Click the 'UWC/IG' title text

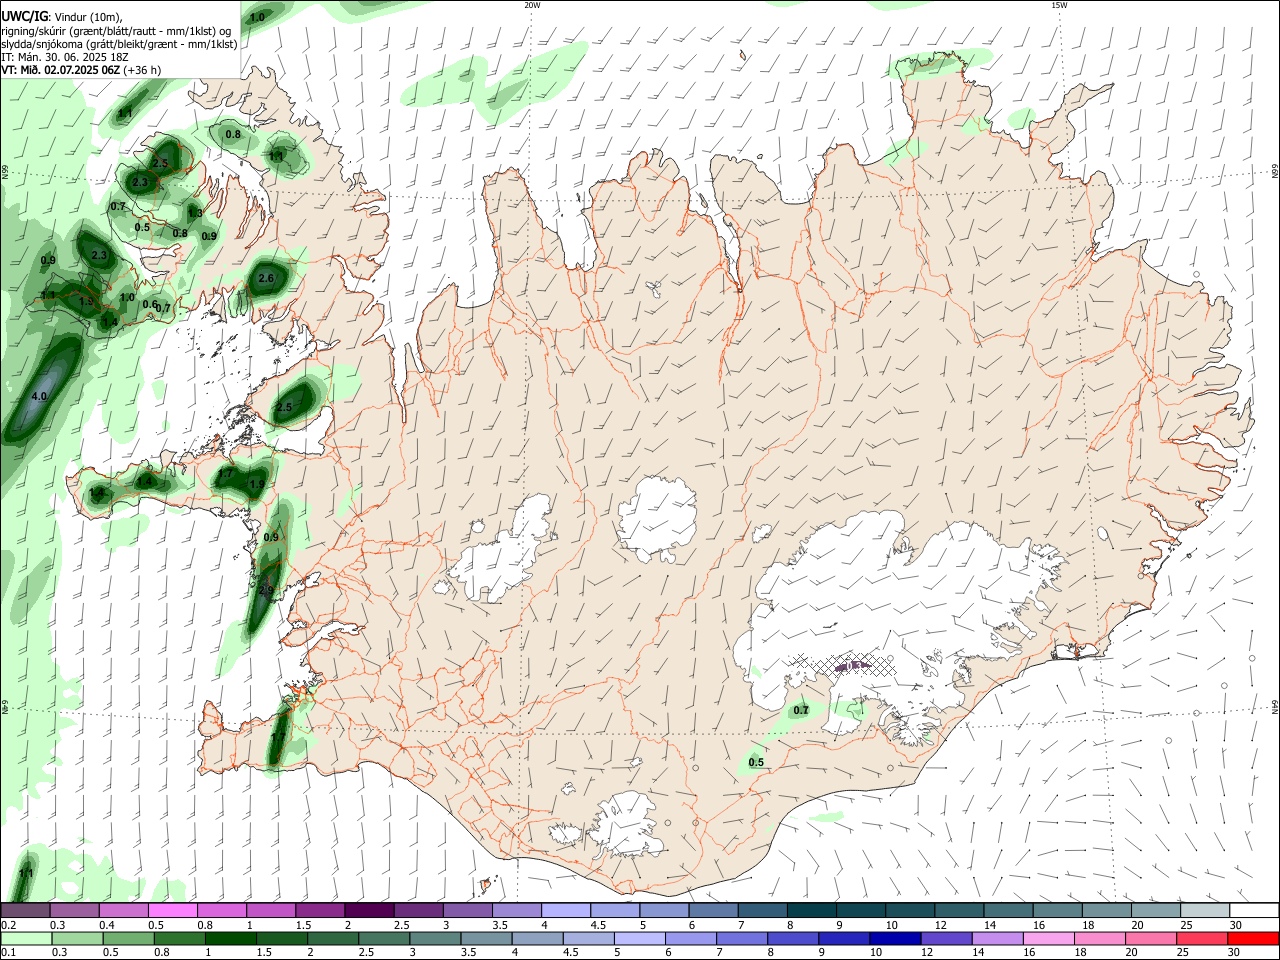(x=24, y=17)
